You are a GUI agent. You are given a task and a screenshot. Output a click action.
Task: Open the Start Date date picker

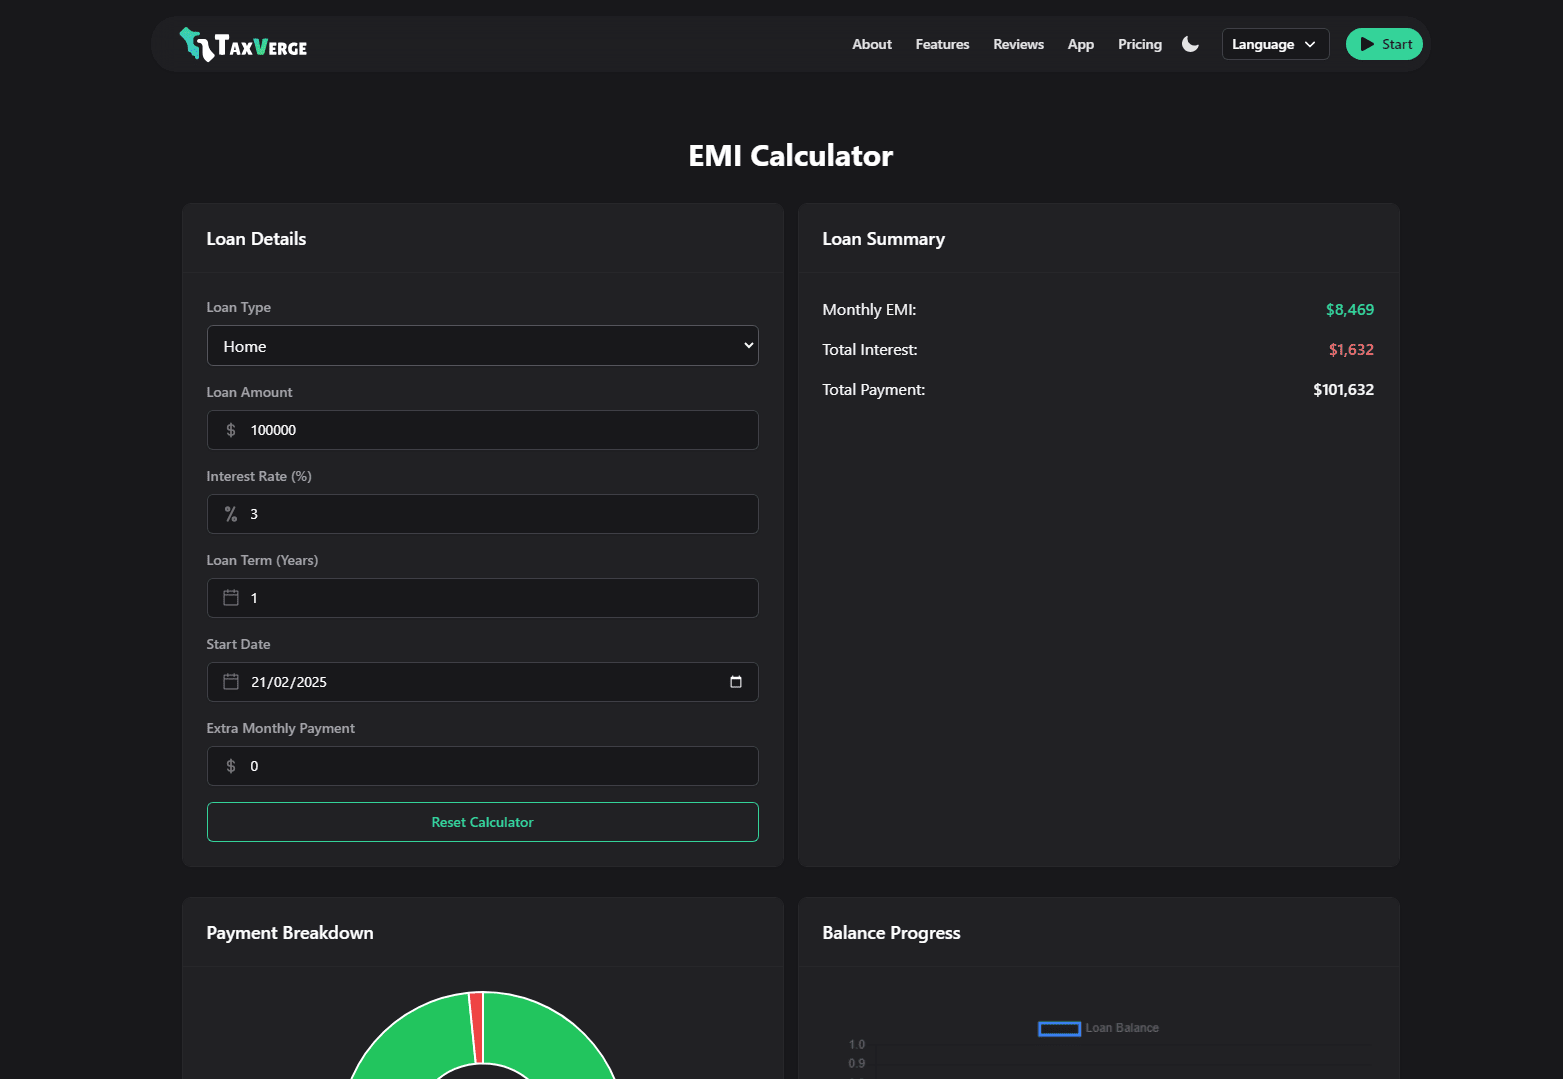(736, 682)
